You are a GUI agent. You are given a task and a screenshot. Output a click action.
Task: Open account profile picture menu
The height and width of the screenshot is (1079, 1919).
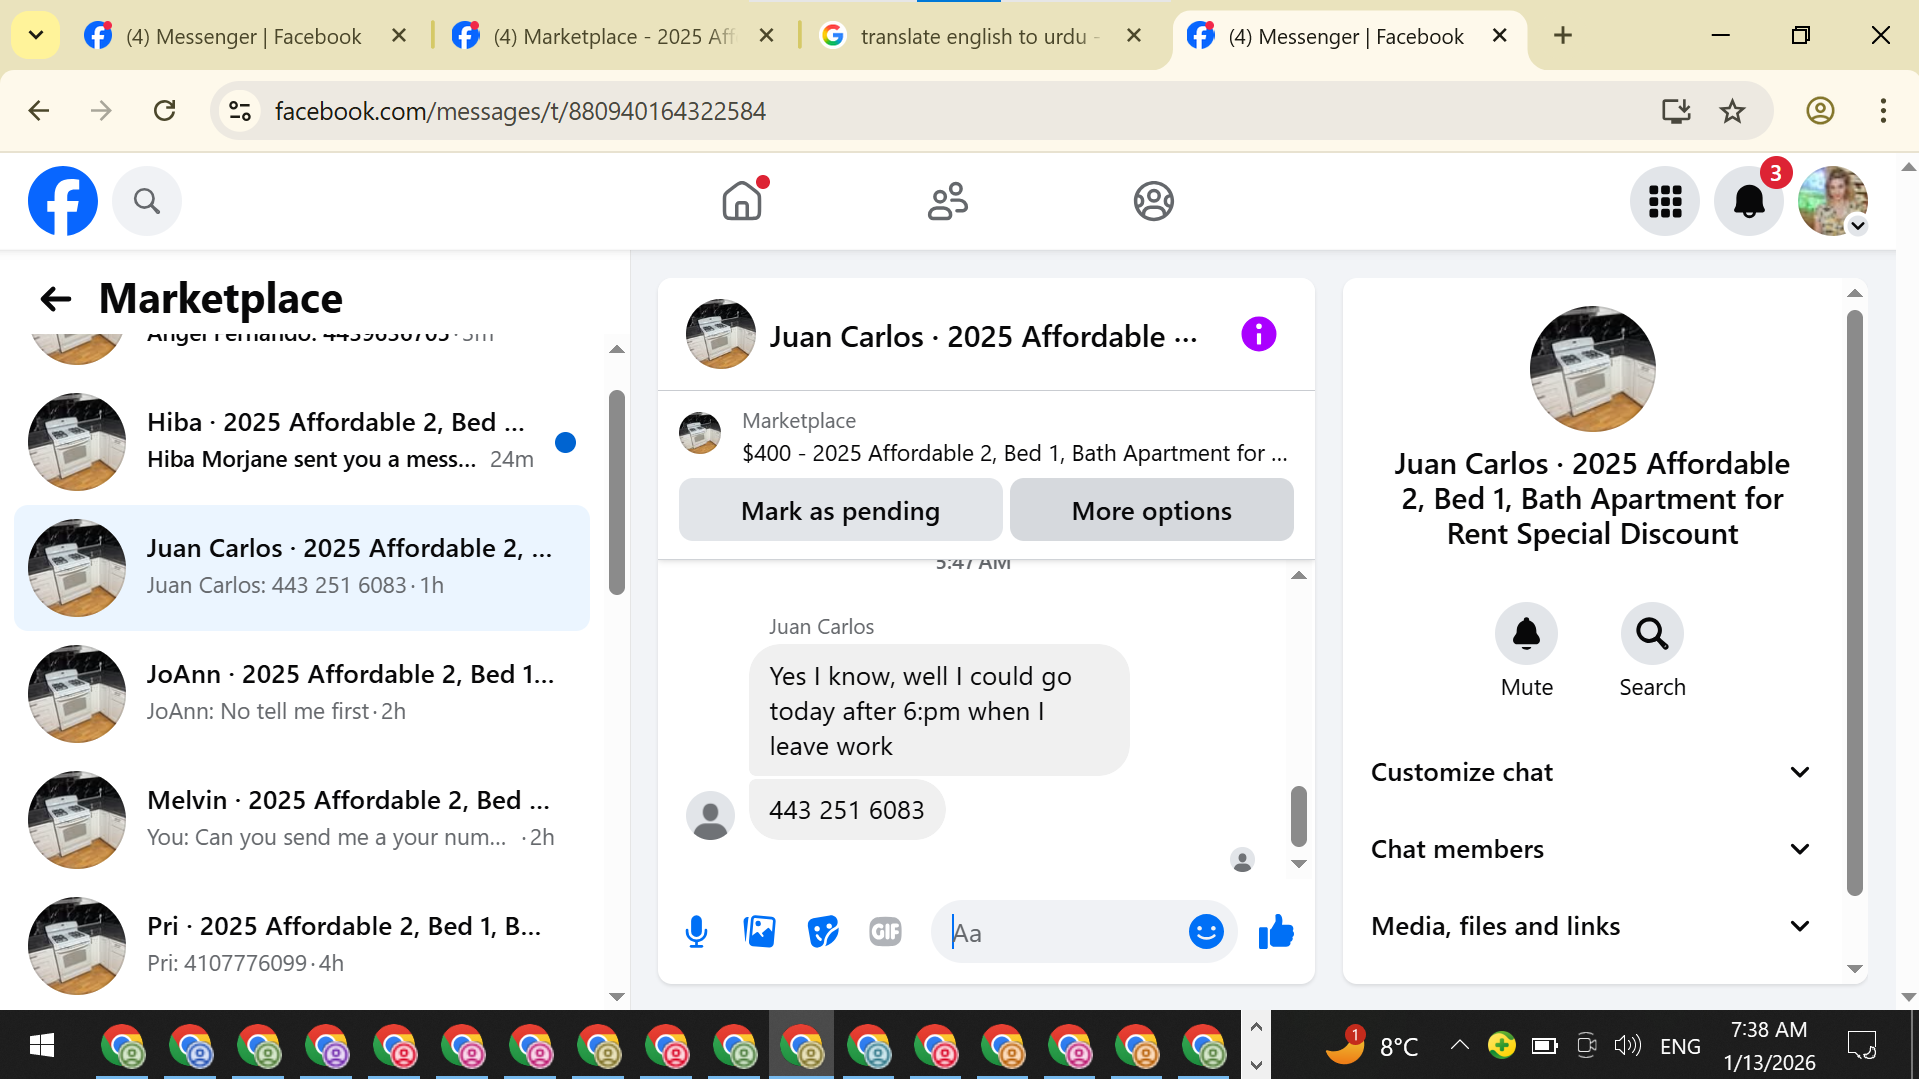1833,201
